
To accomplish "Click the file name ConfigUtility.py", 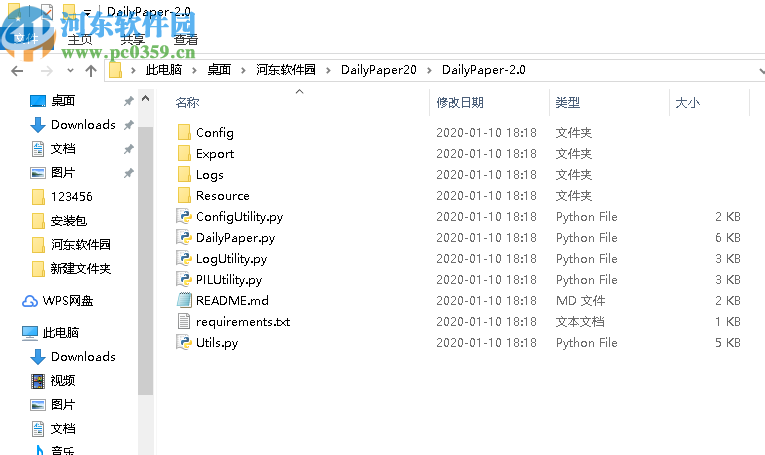I will pos(239,217).
